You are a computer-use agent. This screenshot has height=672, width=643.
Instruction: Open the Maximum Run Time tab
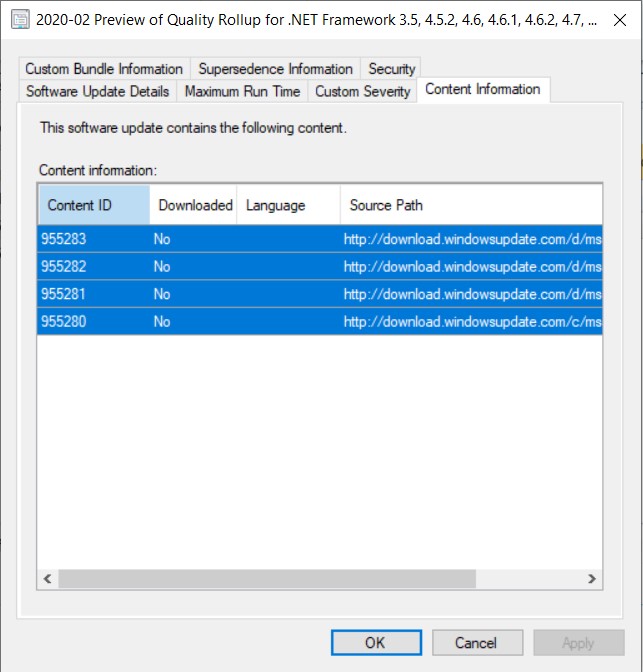[242, 91]
